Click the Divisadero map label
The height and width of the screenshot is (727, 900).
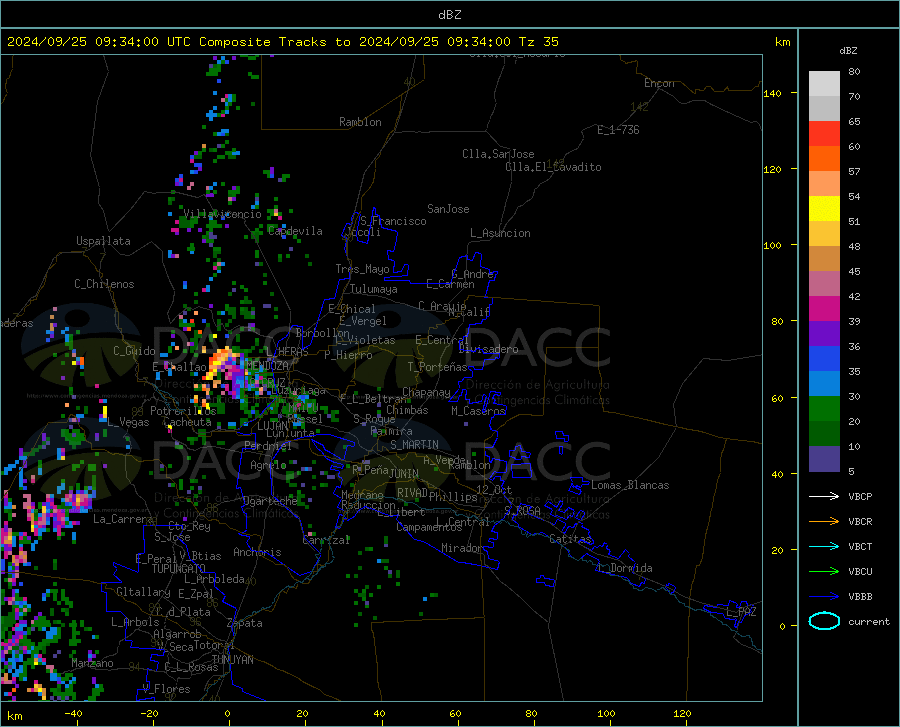coord(488,349)
